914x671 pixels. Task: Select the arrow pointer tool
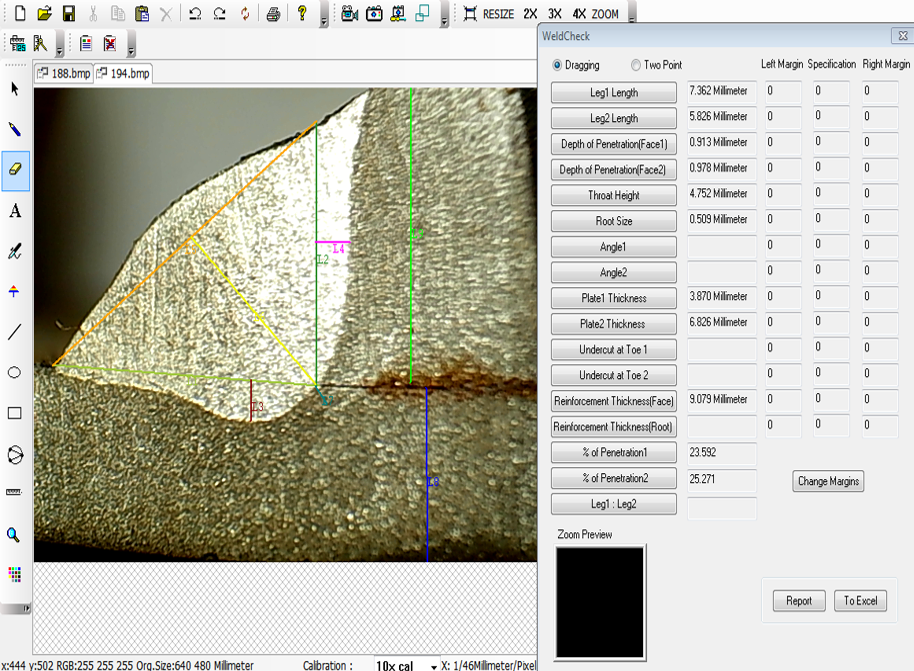pos(15,89)
